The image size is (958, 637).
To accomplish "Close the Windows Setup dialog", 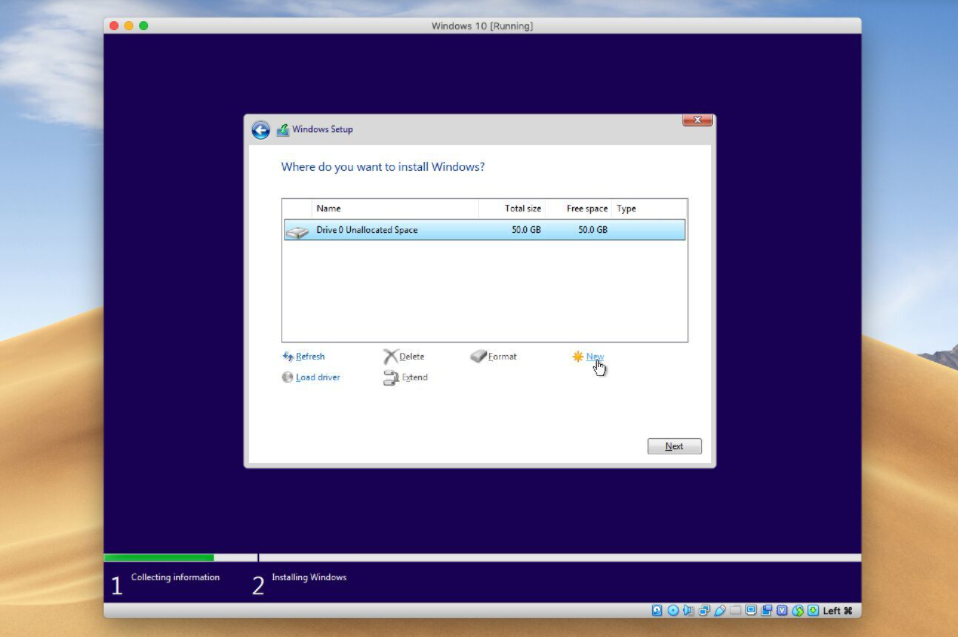I will tap(697, 120).
